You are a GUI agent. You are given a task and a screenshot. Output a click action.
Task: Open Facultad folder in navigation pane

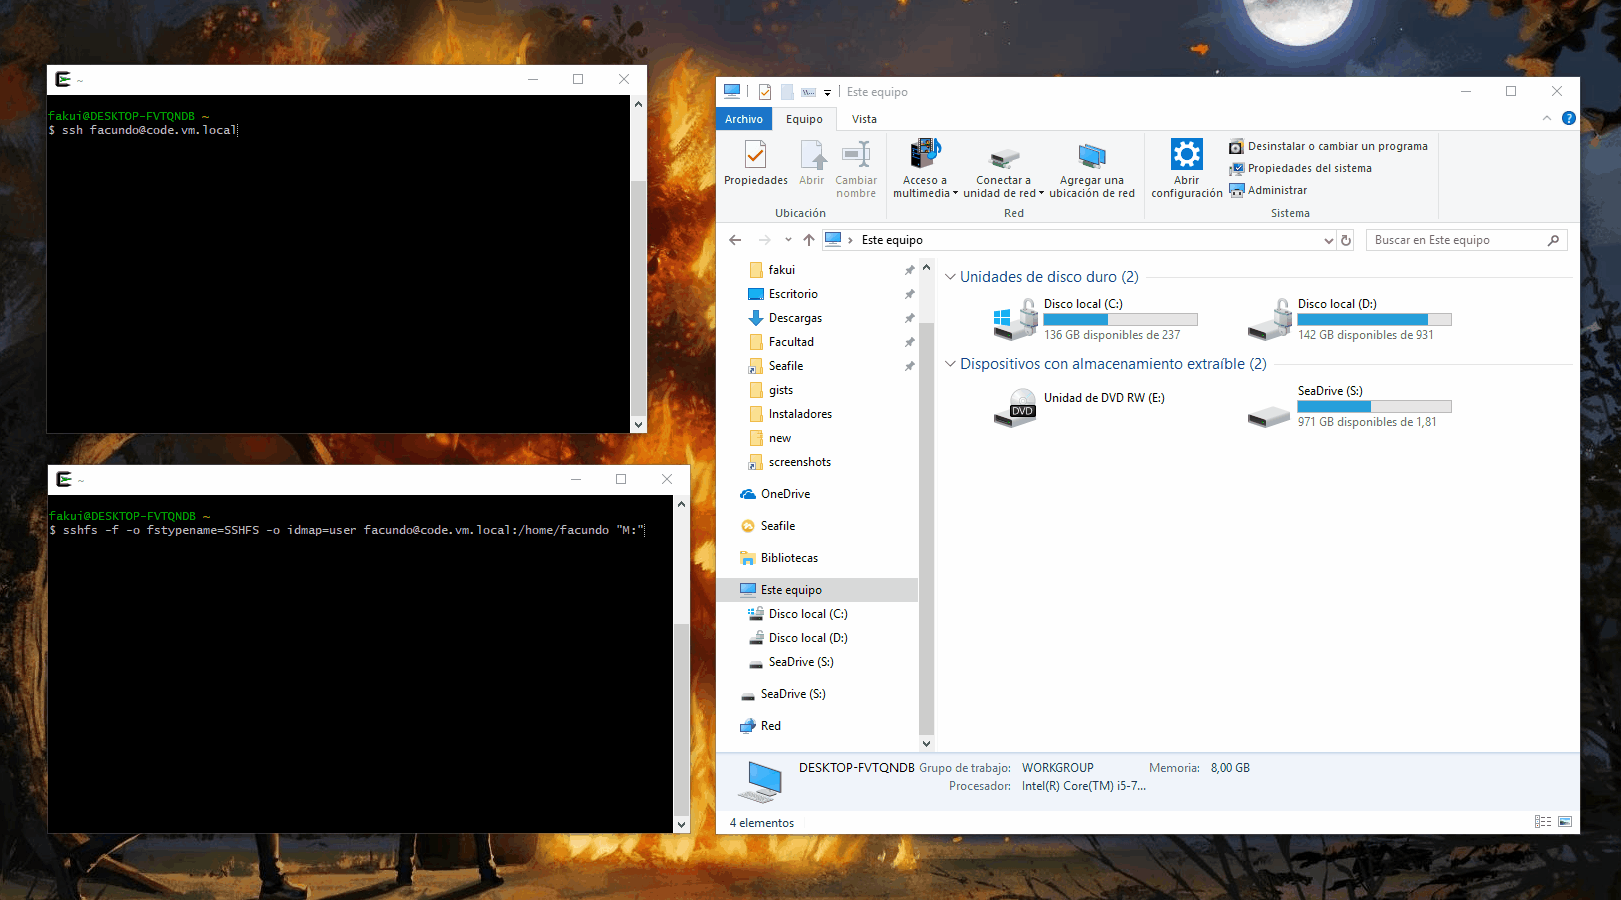click(791, 342)
